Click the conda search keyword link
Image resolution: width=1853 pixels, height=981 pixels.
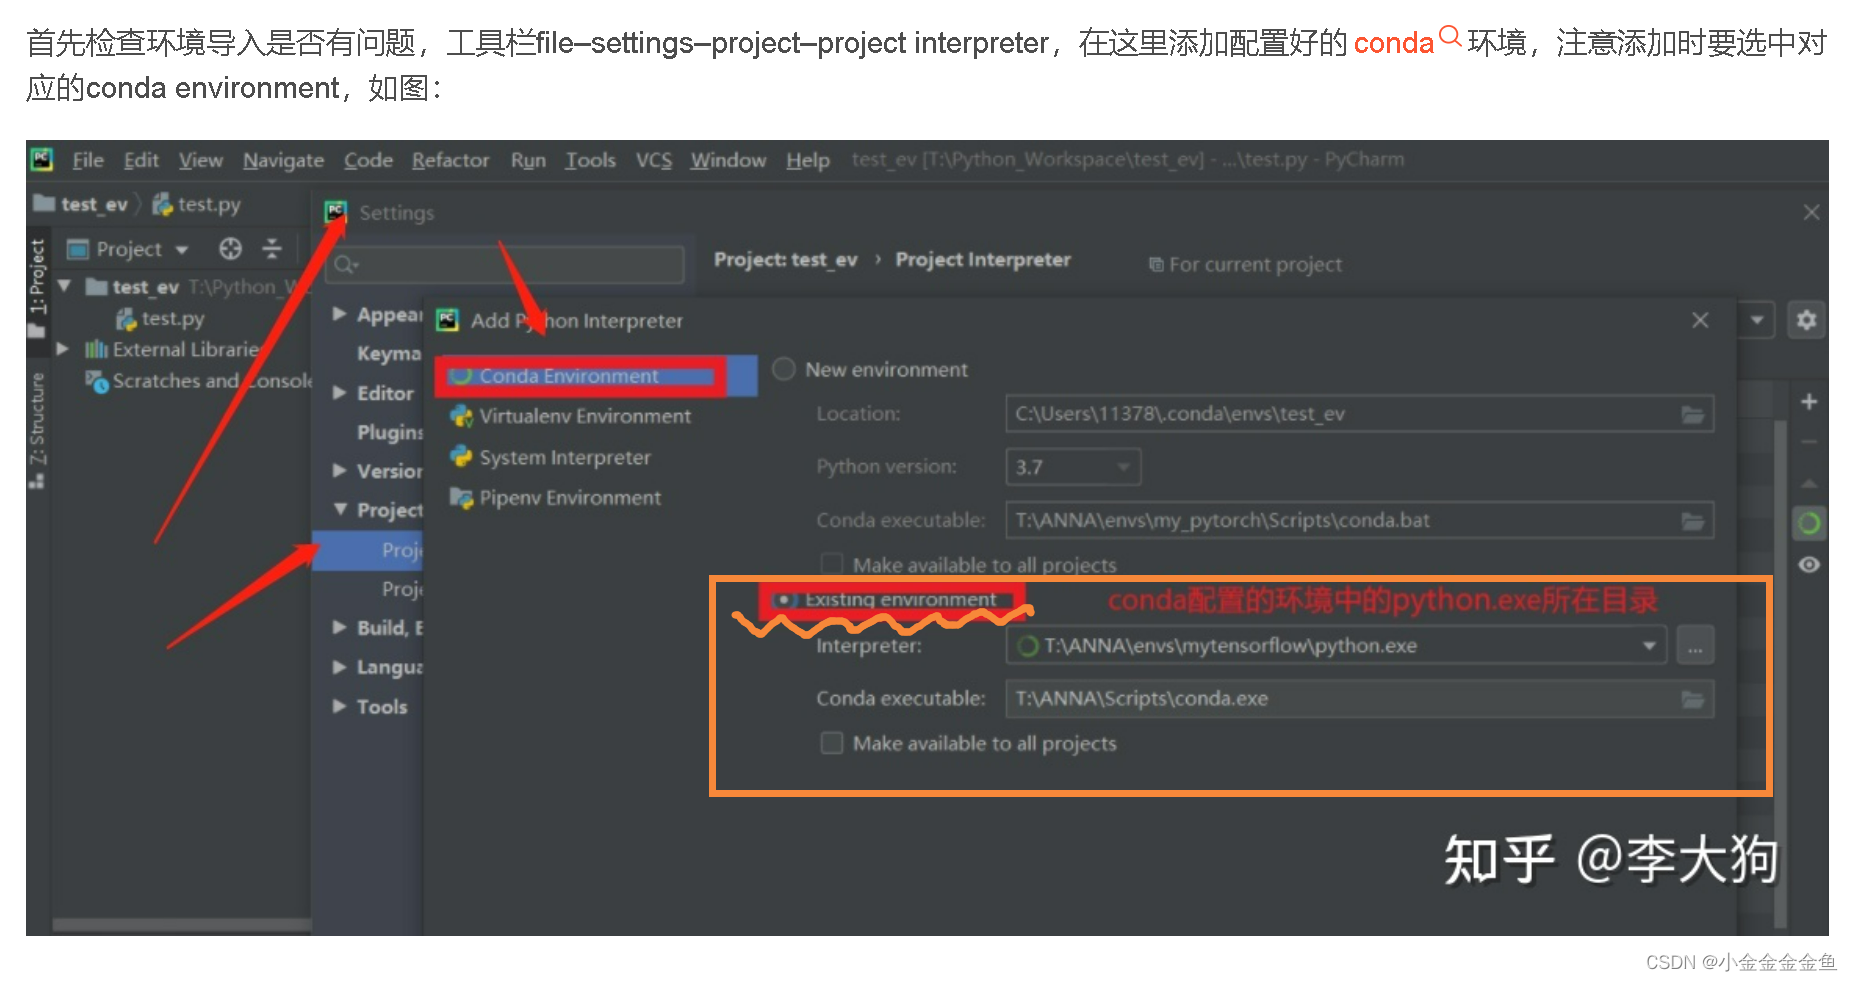click(1393, 43)
